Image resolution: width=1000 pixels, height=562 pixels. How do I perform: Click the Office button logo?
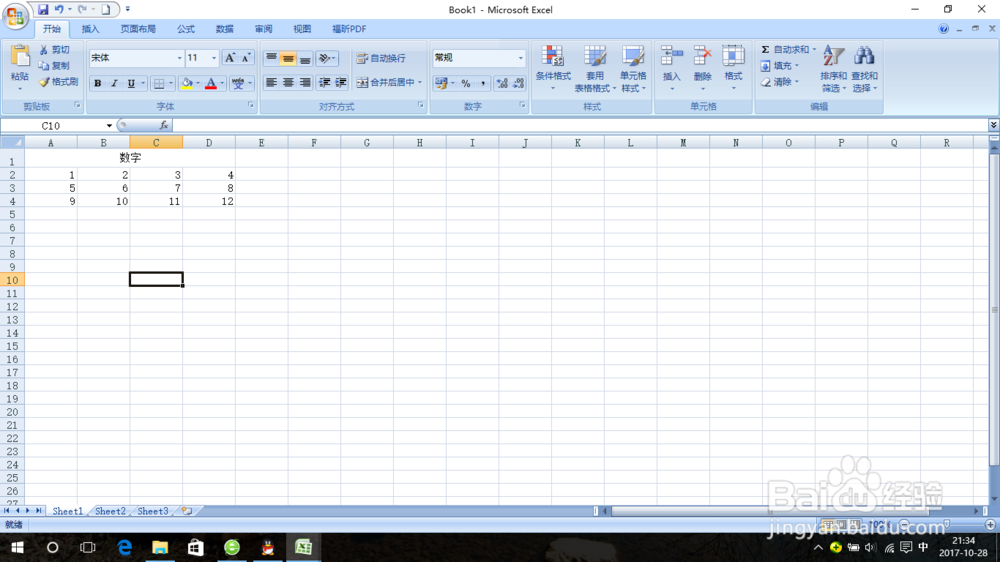(x=15, y=15)
